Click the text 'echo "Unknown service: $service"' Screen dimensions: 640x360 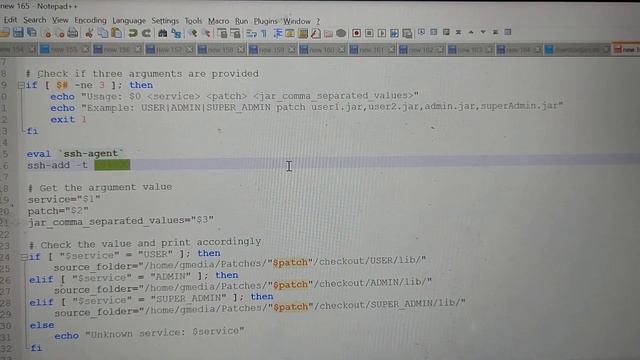tap(149, 333)
